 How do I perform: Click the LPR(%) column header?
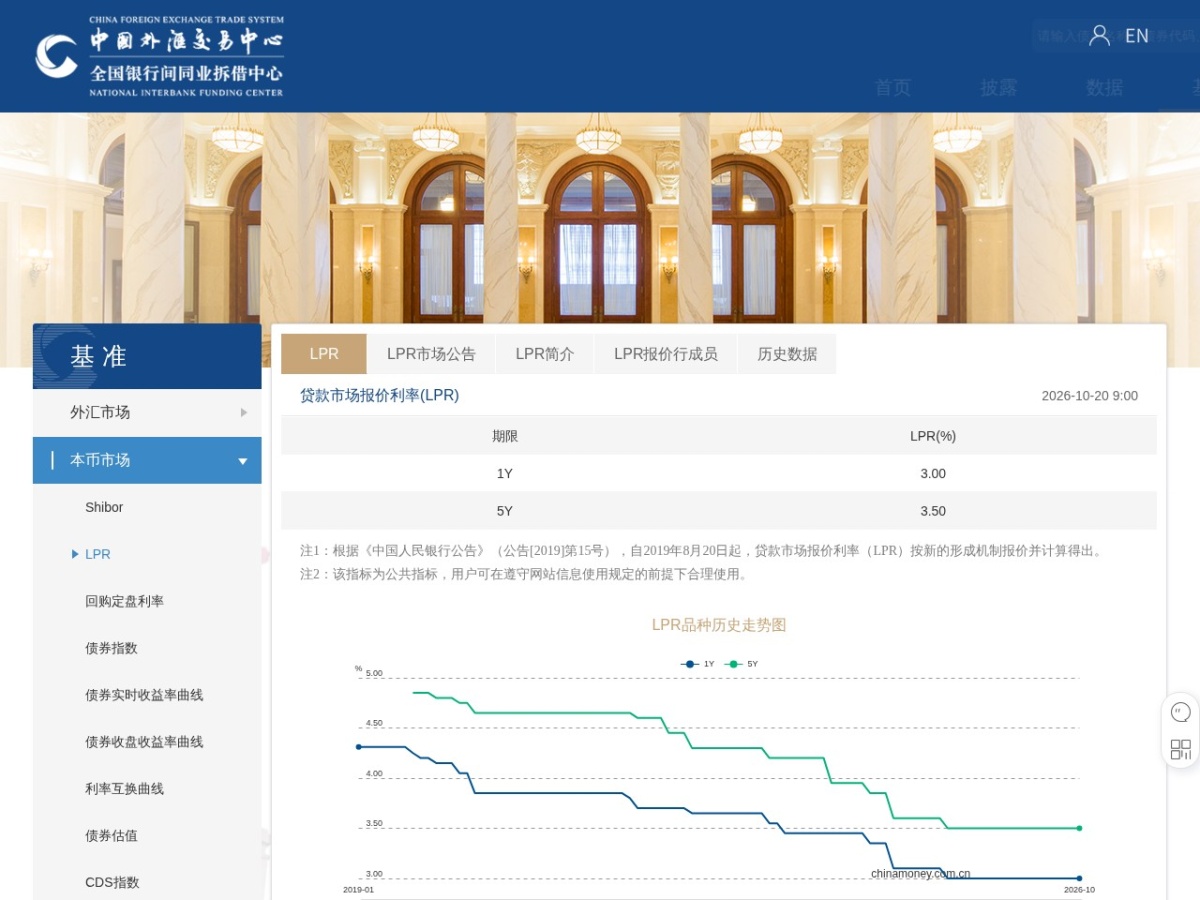pos(933,436)
